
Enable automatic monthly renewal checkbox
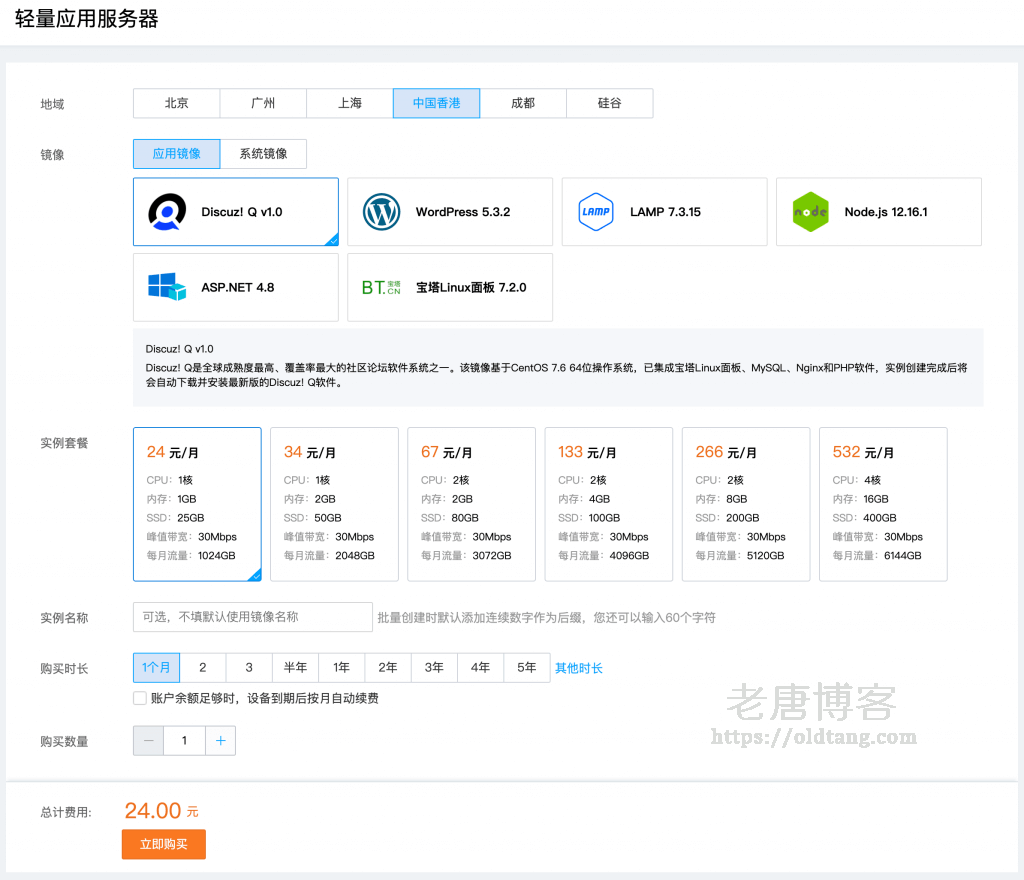point(139,697)
